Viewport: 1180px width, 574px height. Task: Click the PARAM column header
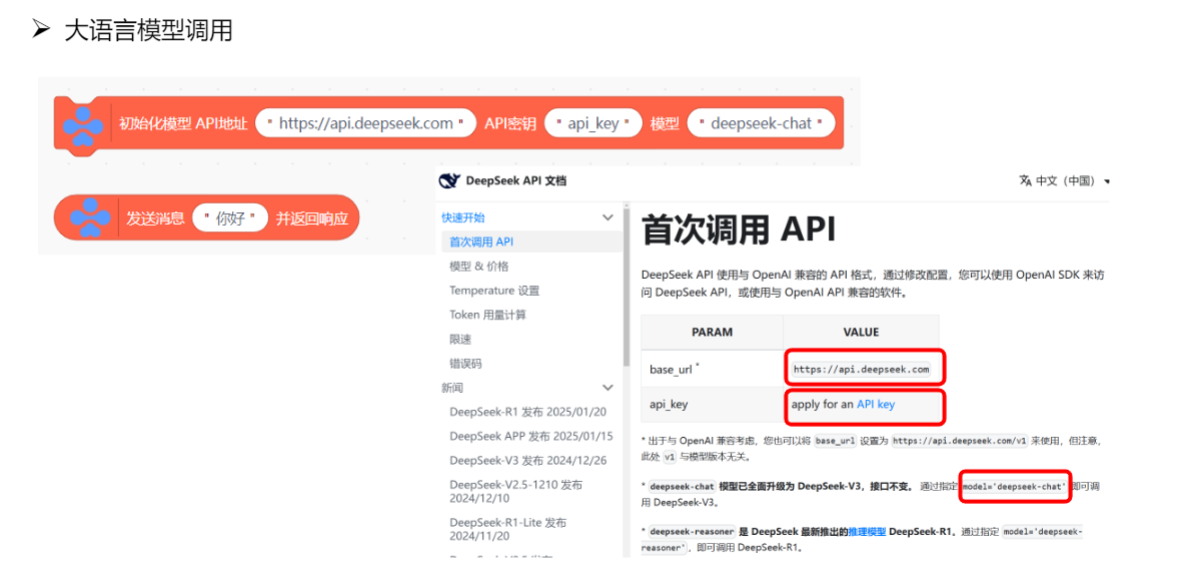click(x=712, y=332)
